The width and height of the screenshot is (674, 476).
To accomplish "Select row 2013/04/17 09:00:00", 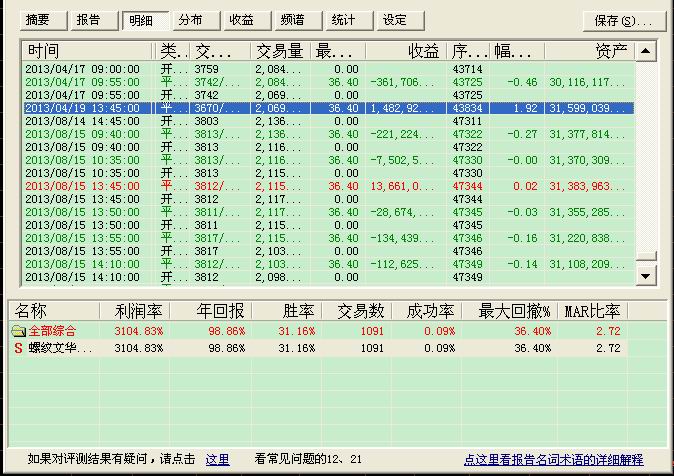I will [329, 69].
